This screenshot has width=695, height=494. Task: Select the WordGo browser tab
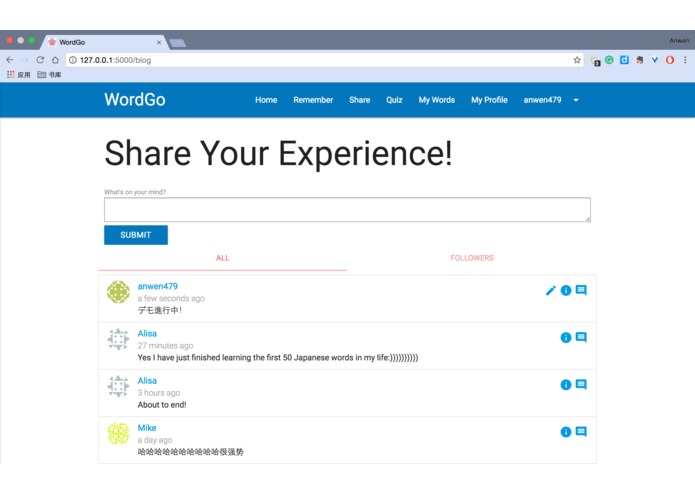click(x=104, y=42)
